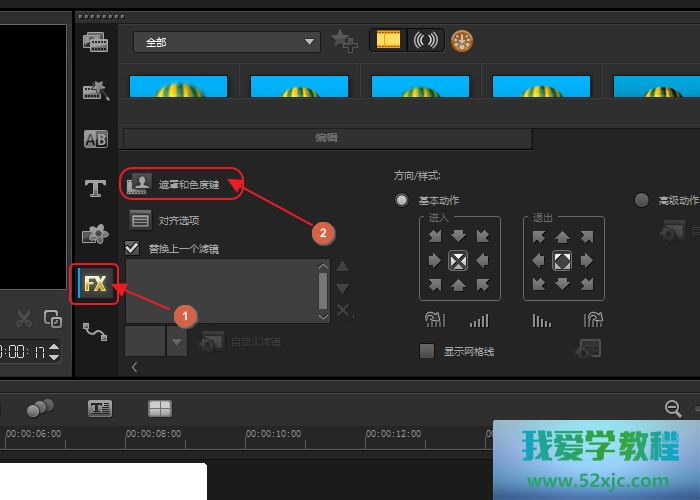Screen dimensions: 700x500
Task: Select 基本动作 radio button
Action: 402,200
